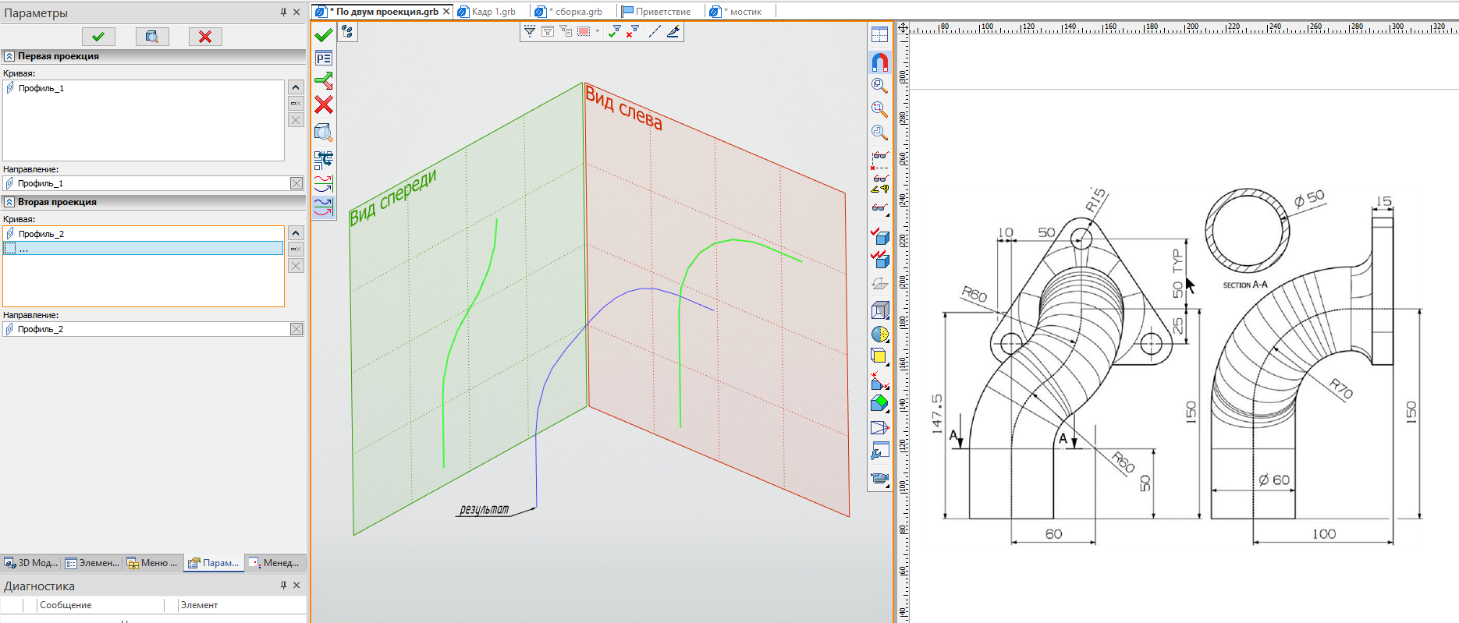Click the tree filter icon in filter toolbar

tap(565, 32)
